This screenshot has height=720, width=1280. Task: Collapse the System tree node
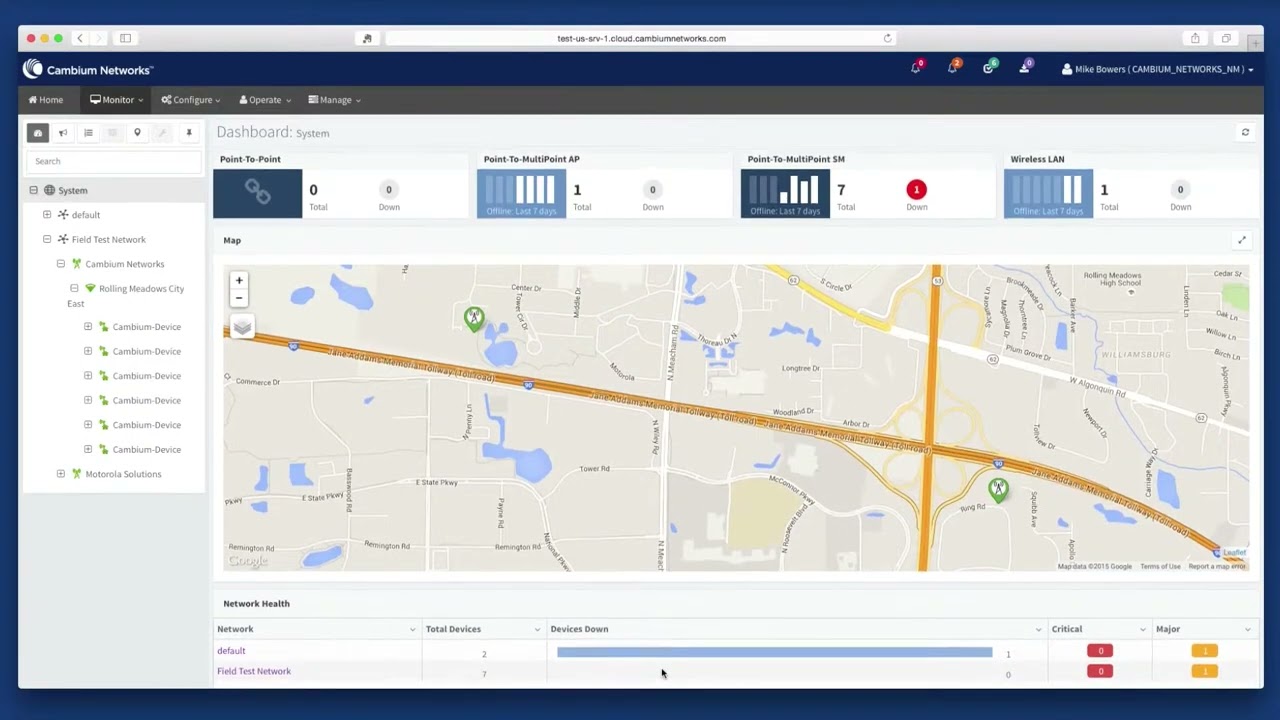click(33, 190)
